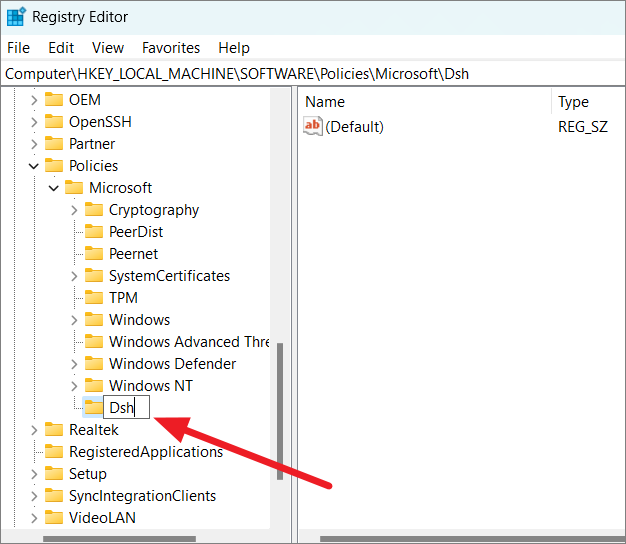Select the (Default) value entry
626x544 pixels.
click(x=354, y=127)
